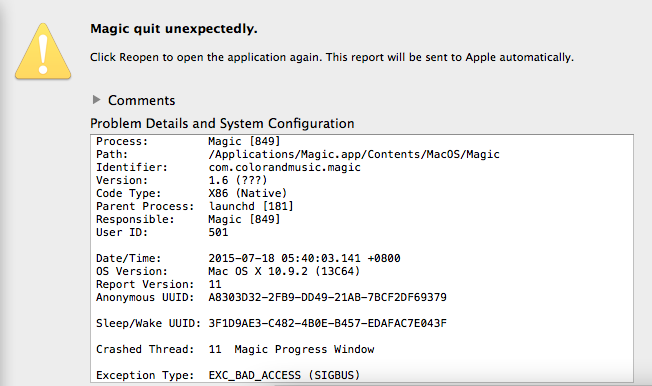Viewport: 652px width, 386px height.
Task: Select the "Code Type:" label
Action: (128, 193)
